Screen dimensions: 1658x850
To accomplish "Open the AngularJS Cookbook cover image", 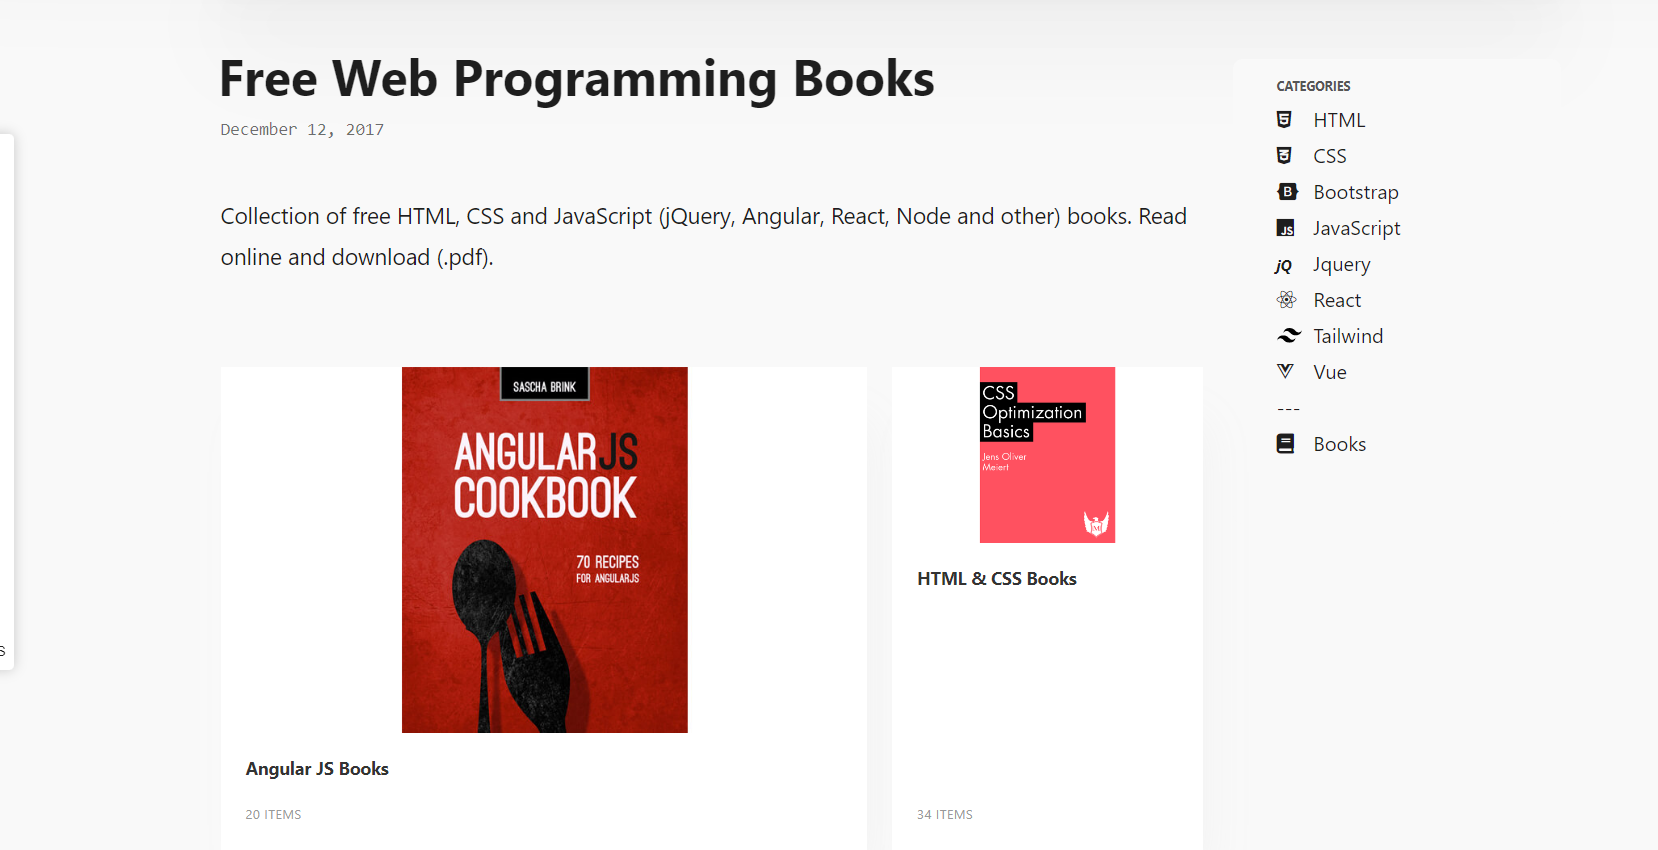I will click(544, 550).
